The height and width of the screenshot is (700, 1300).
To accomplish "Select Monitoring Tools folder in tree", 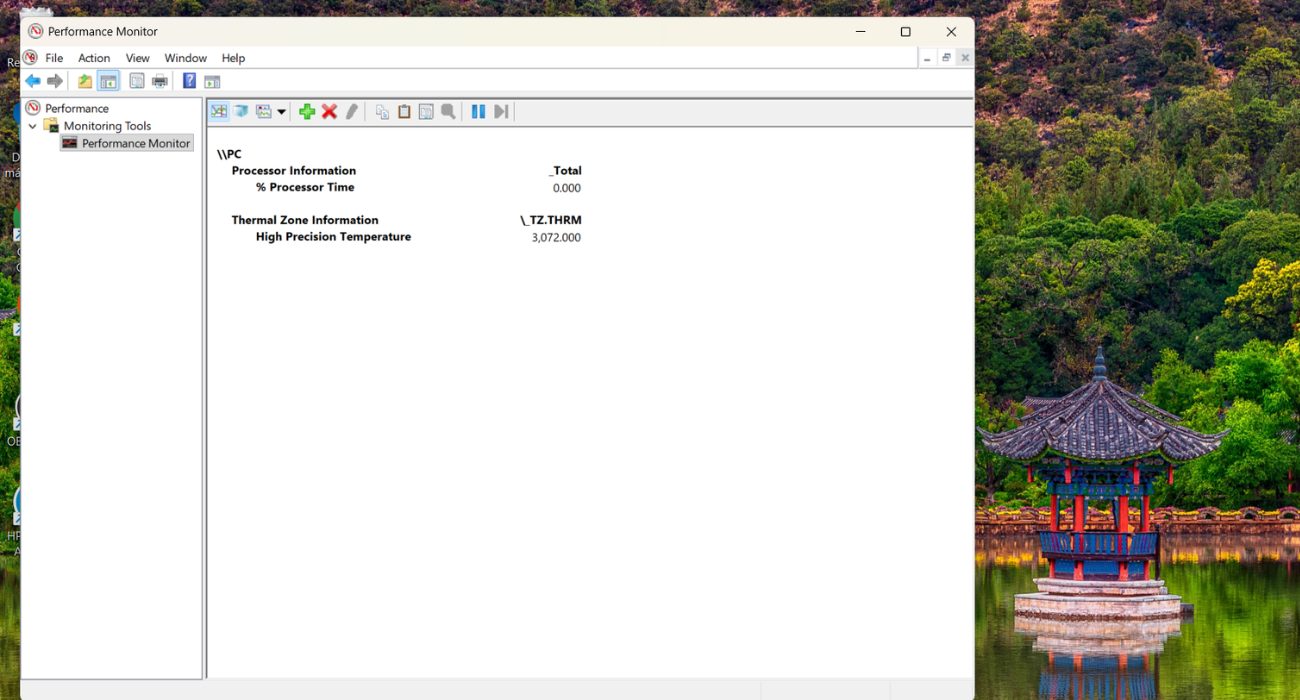I will click(107, 126).
